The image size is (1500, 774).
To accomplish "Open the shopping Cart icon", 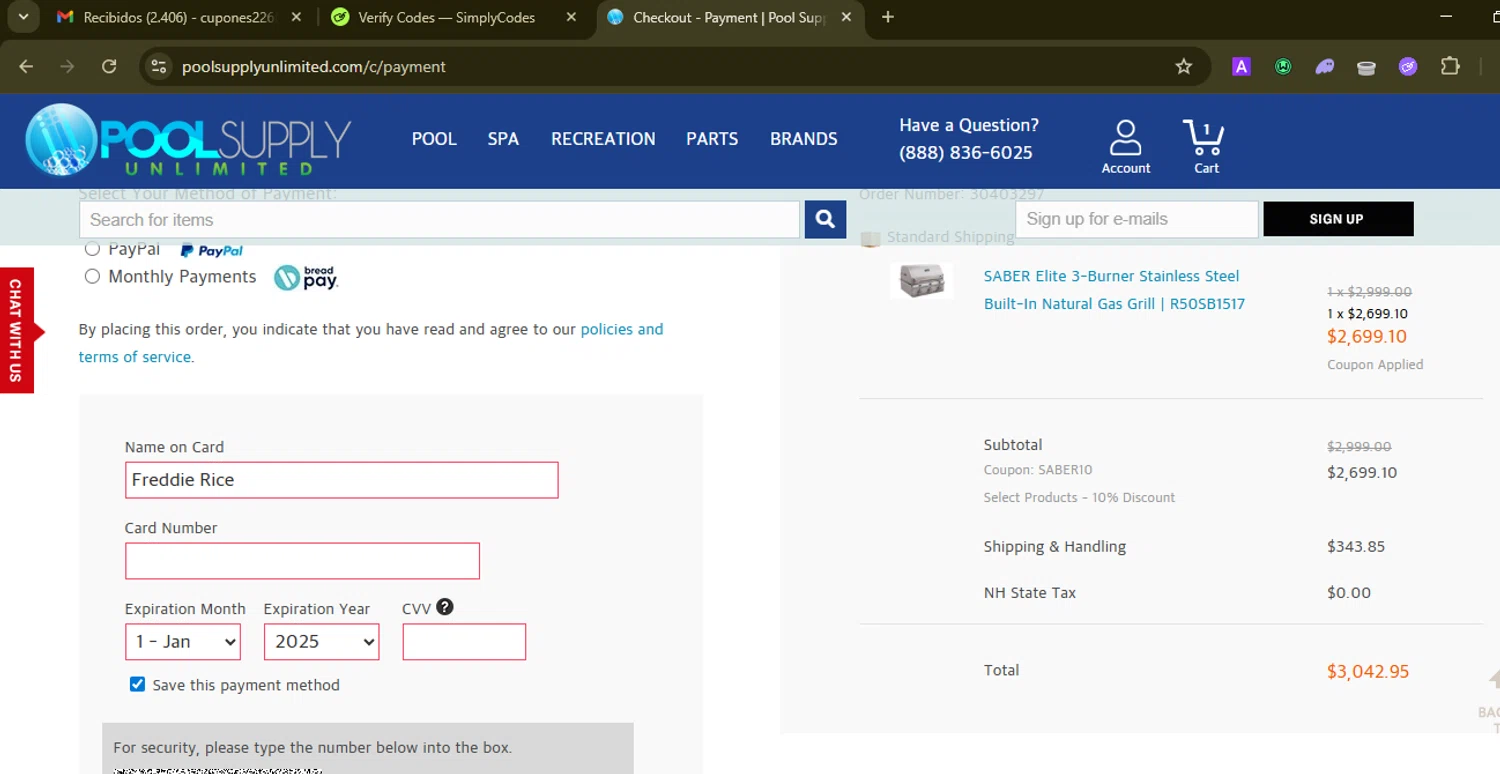I will tap(1205, 146).
